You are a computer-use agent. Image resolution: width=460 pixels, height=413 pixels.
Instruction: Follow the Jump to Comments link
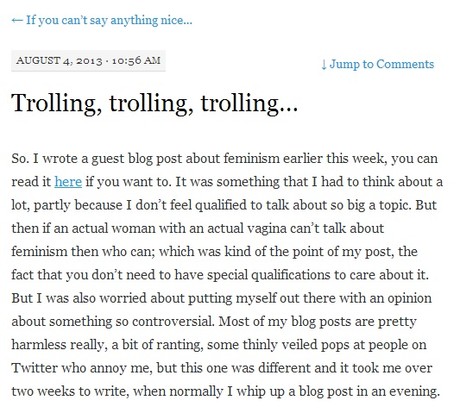coord(378,64)
